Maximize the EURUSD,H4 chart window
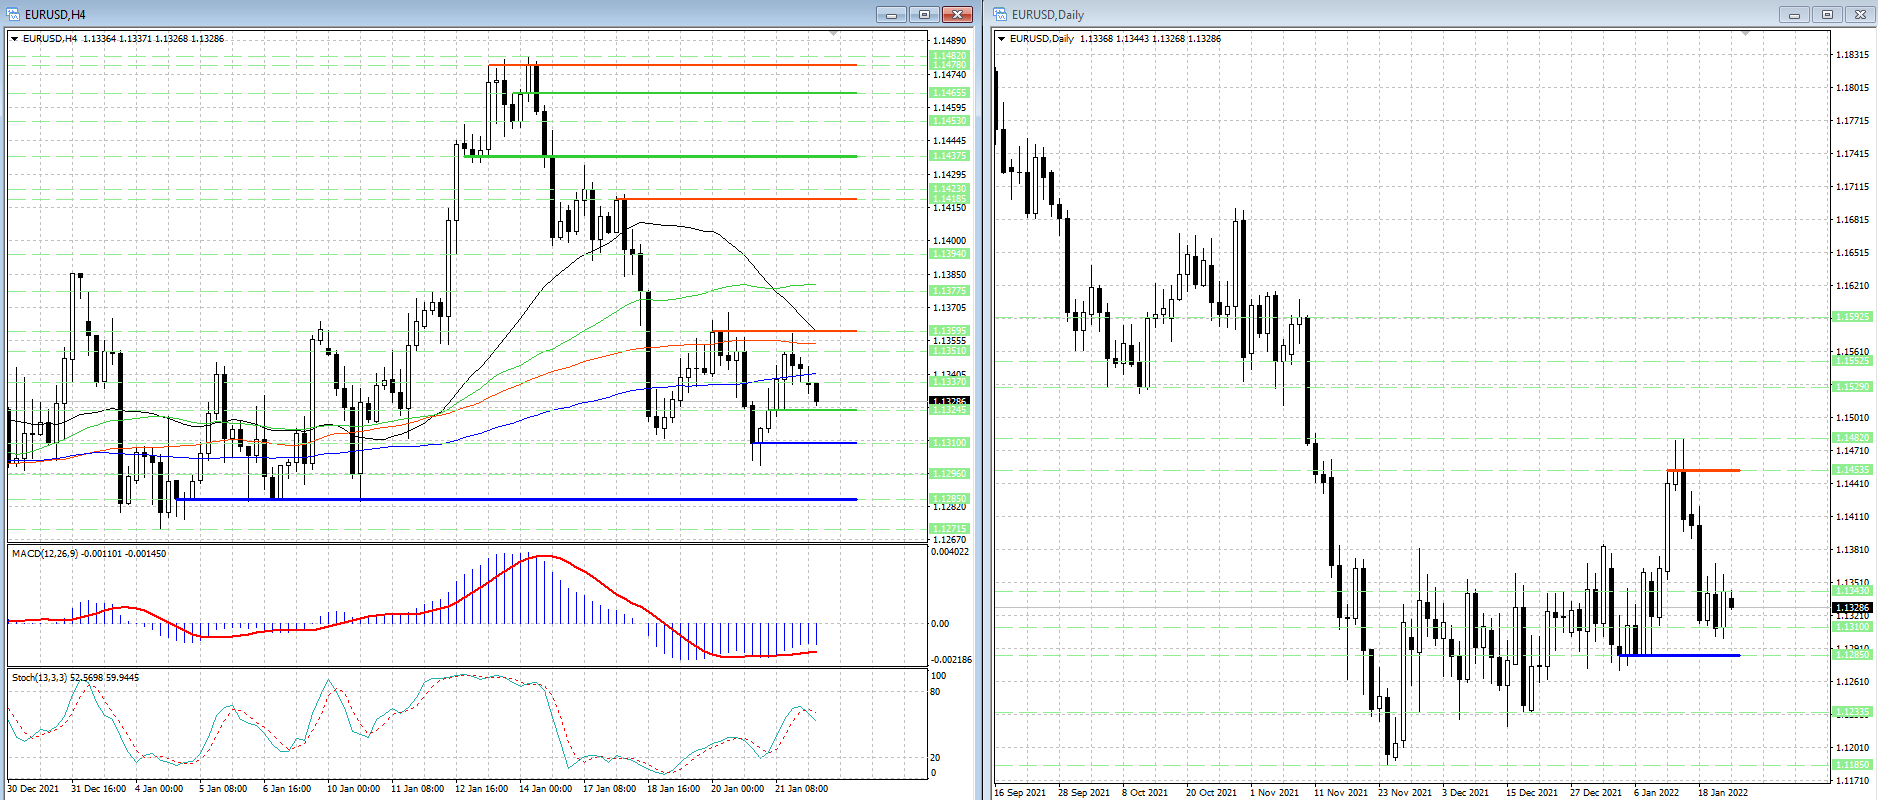The width and height of the screenshot is (1878, 800). [924, 14]
